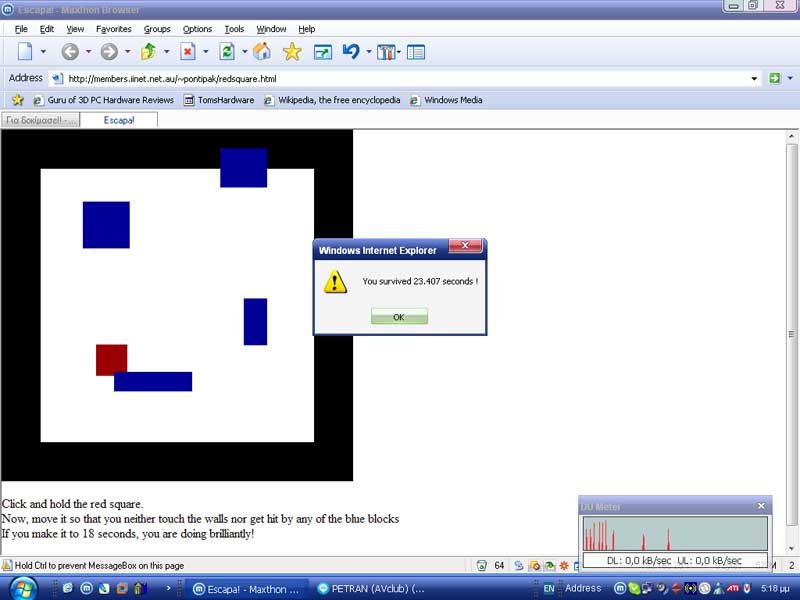Open Favorites star icon in toolbar
800x600 pixels.
click(x=292, y=52)
